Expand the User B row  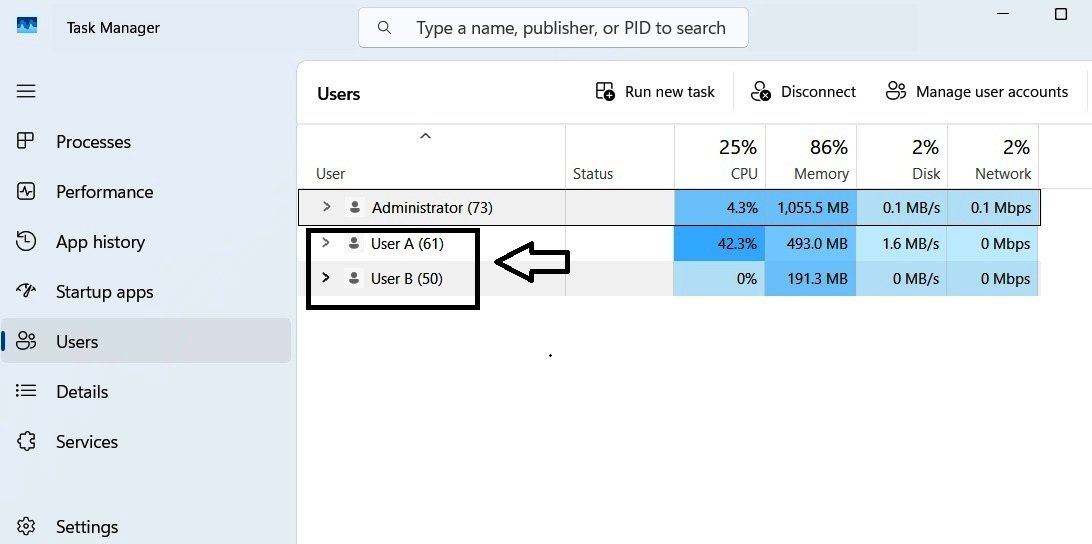(325, 278)
